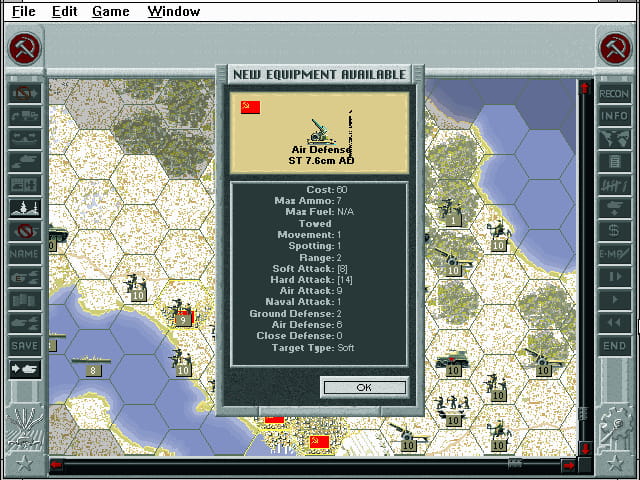
Task: Click the red right arrow of horizontal scrollbar
Action: click(568, 465)
